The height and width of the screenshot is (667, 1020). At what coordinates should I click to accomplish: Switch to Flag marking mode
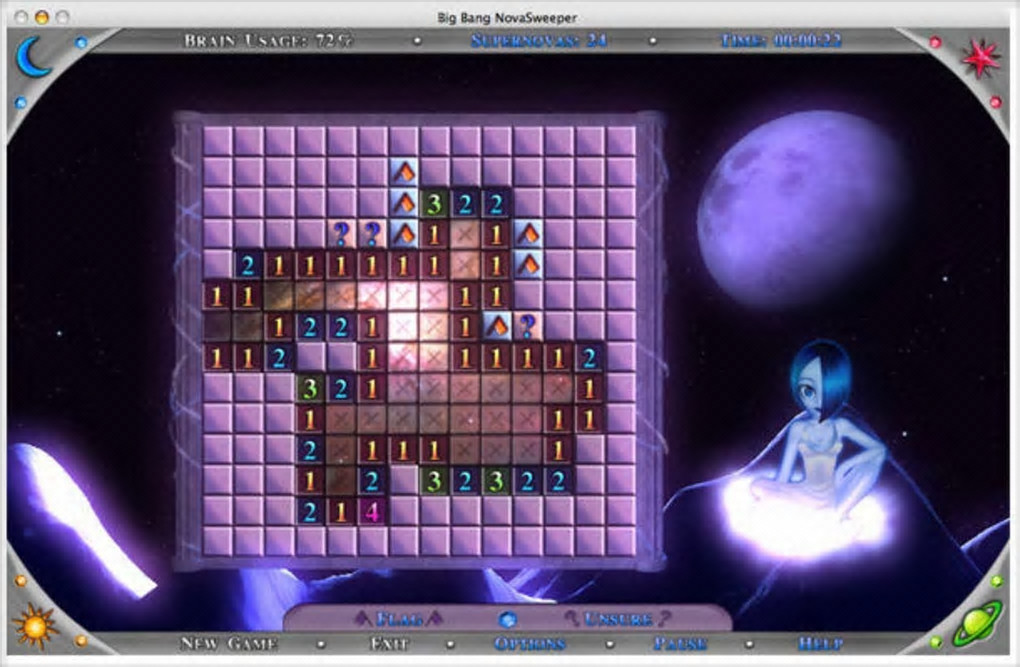tap(398, 618)
